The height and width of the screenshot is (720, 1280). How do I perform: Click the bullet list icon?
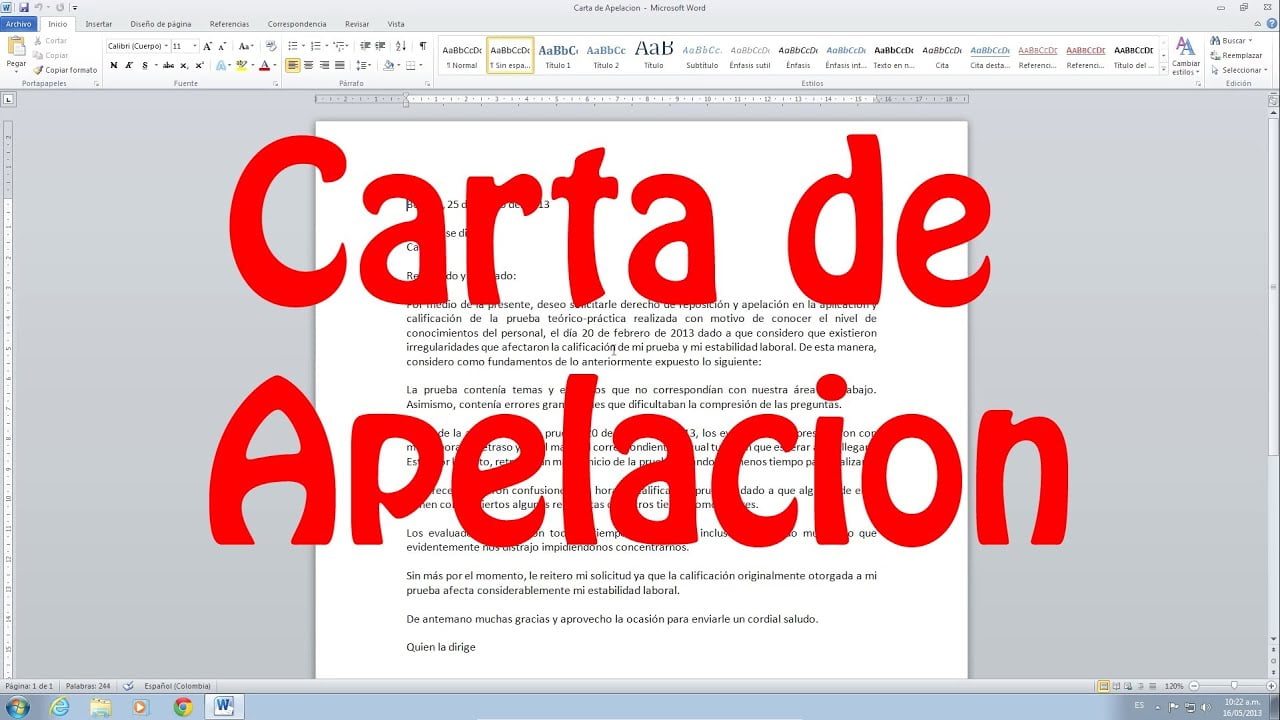click(x=293, y=46)
